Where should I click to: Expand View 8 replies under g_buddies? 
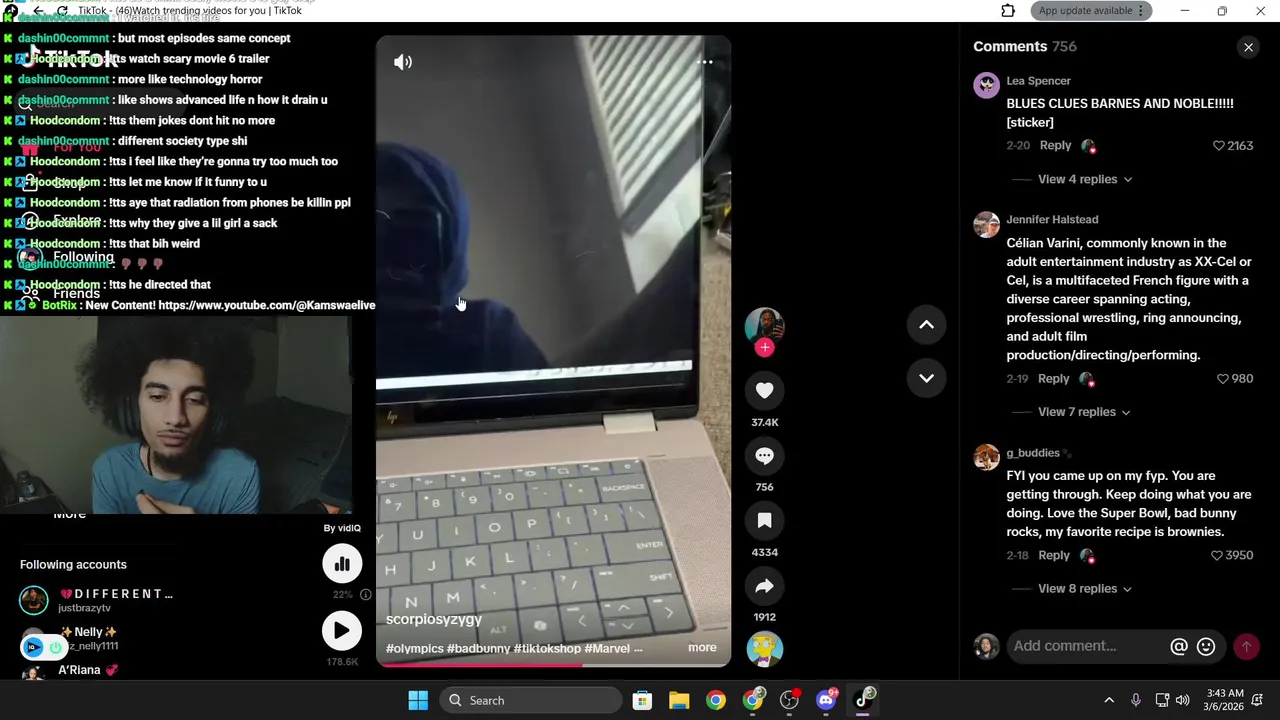point(1085,589)
